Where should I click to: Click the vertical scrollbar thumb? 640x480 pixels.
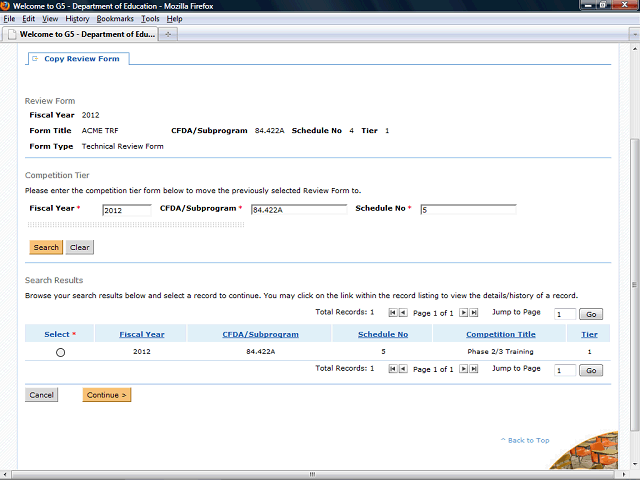634,285
